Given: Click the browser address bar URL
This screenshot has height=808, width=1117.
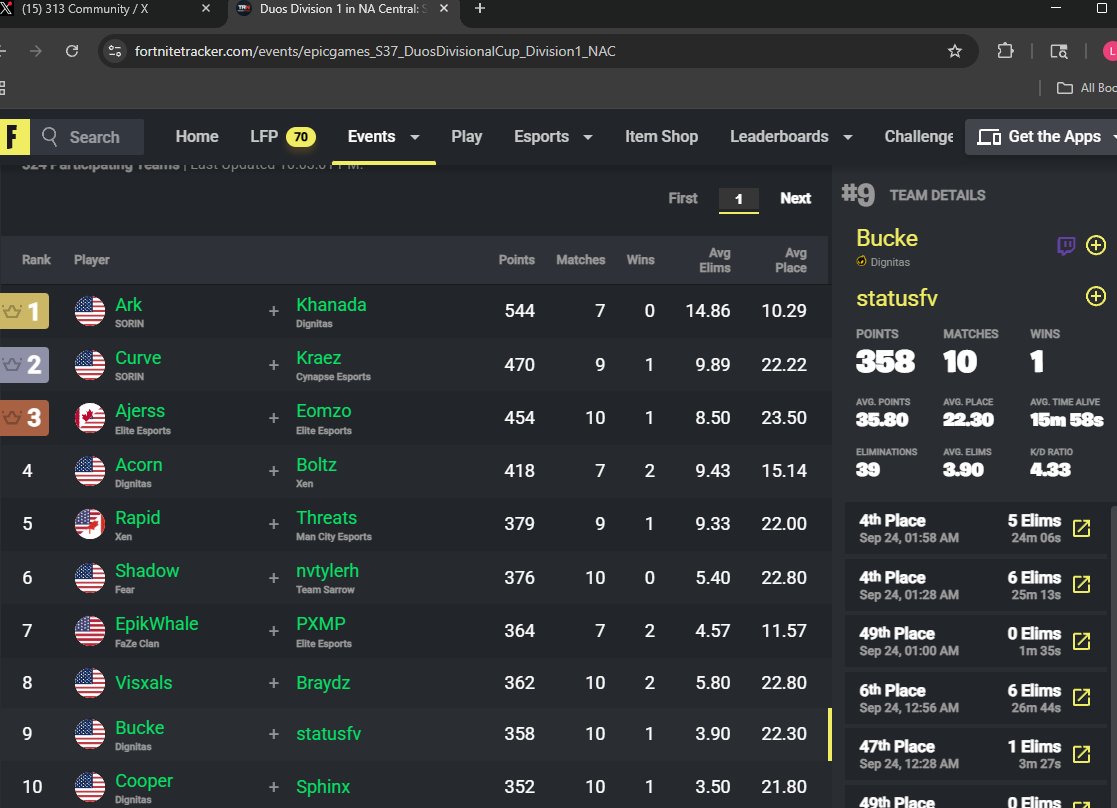Looking at the screenshot, I should 375,51.
